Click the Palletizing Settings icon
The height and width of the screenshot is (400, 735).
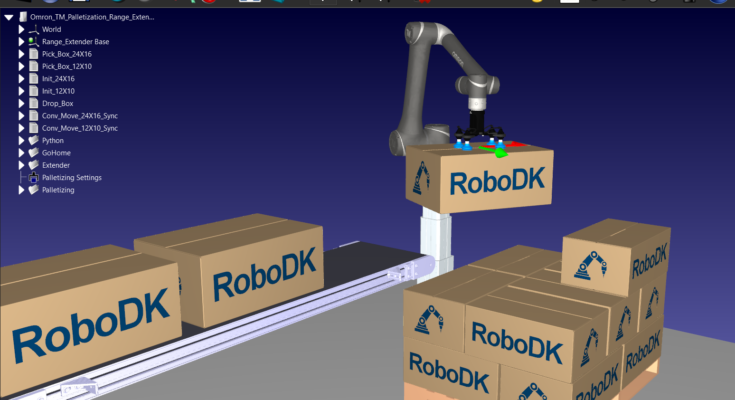click(33, 177)
